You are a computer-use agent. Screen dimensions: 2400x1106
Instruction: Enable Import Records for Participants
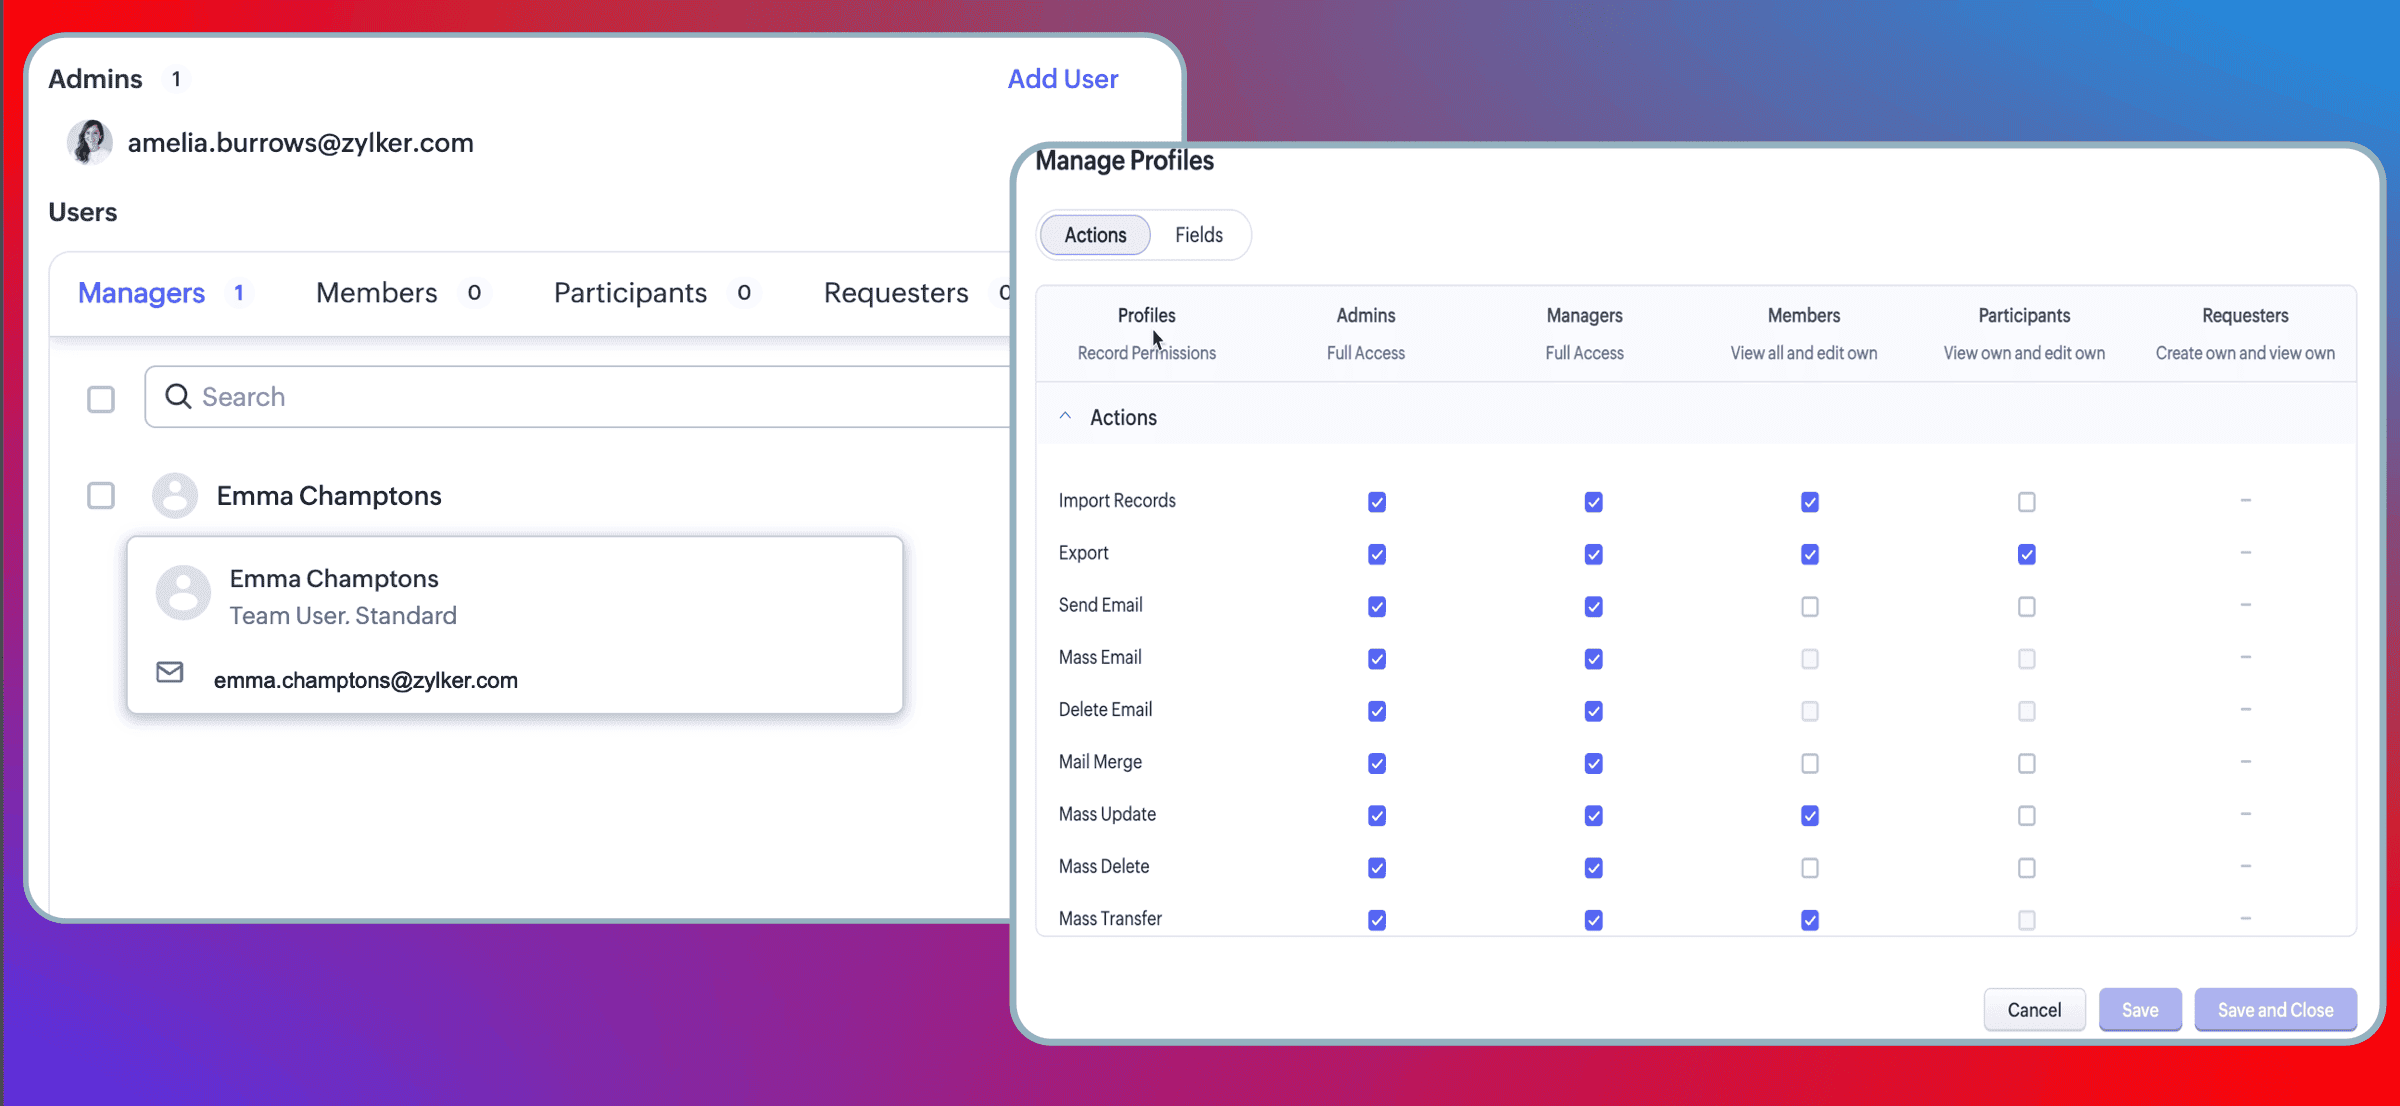(2026, 502)
